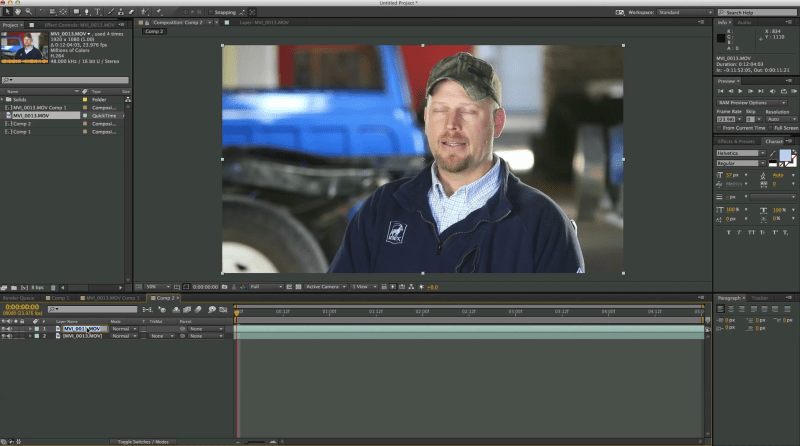Select the Selection arrow tool
Image resolution: width=800 pixels, height=446 pixels.
(7, 11)
